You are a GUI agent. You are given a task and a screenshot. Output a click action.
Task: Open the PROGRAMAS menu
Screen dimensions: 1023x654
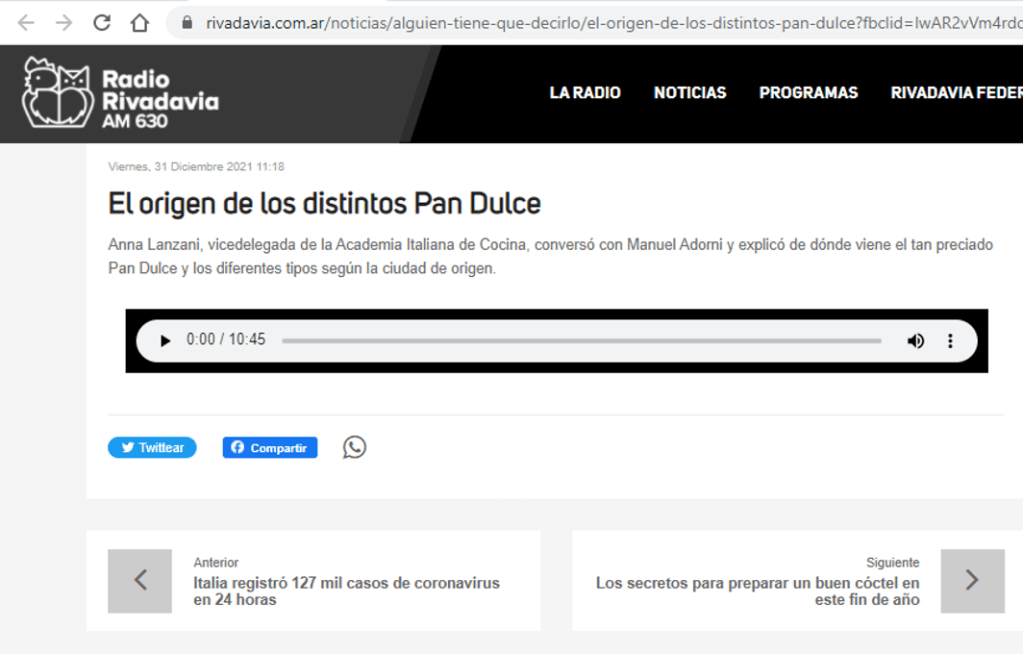pos(808,93)
